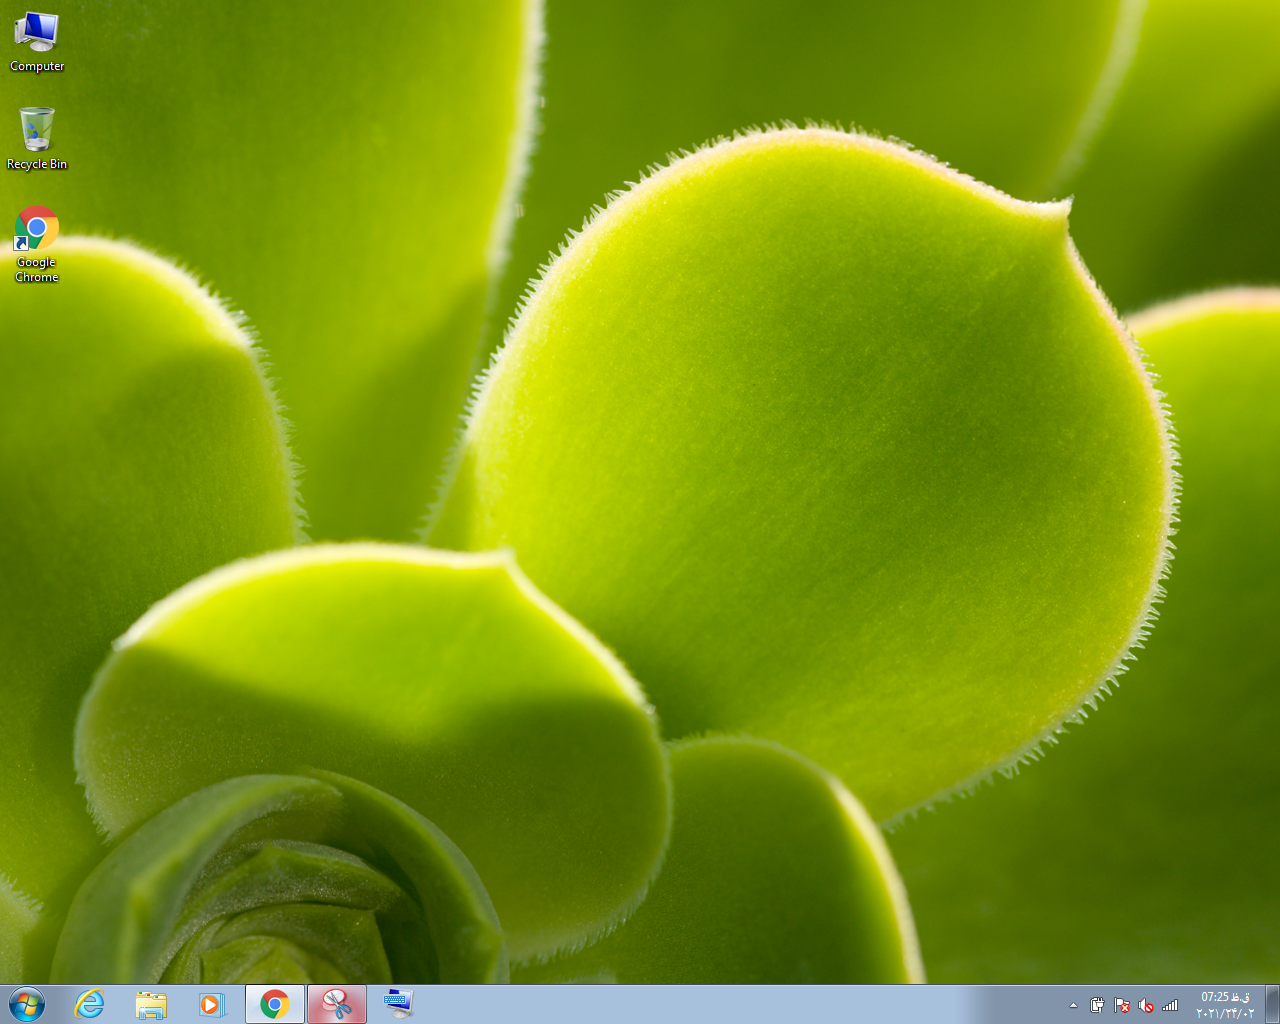Open On-Screen Keyboard icon on taskbar
1280x1024 pixels.
tap(399, 1004)
